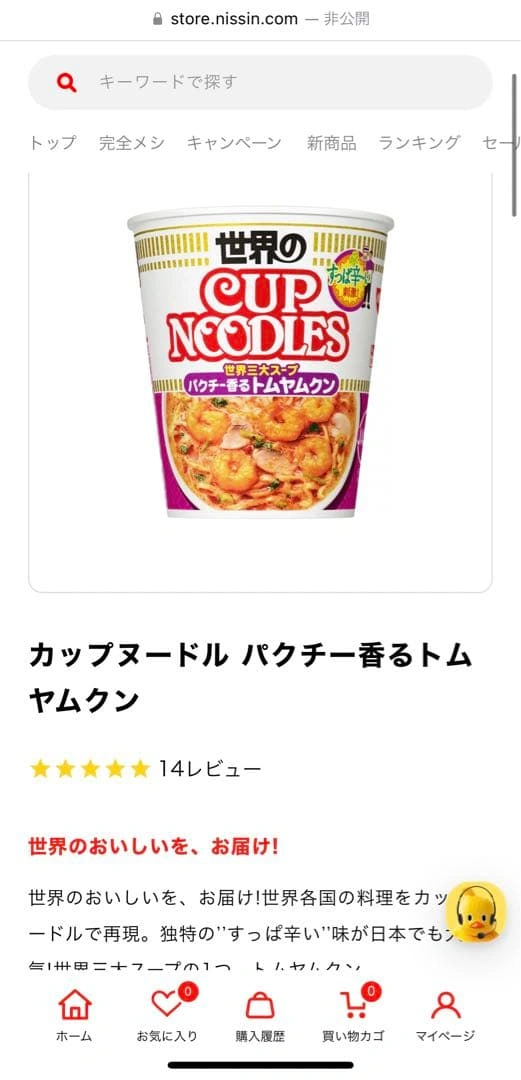Screen dimensions: 521x1080
Task: Click the five-star rating display
Action: pyautogui.click(x=90, y=769)
